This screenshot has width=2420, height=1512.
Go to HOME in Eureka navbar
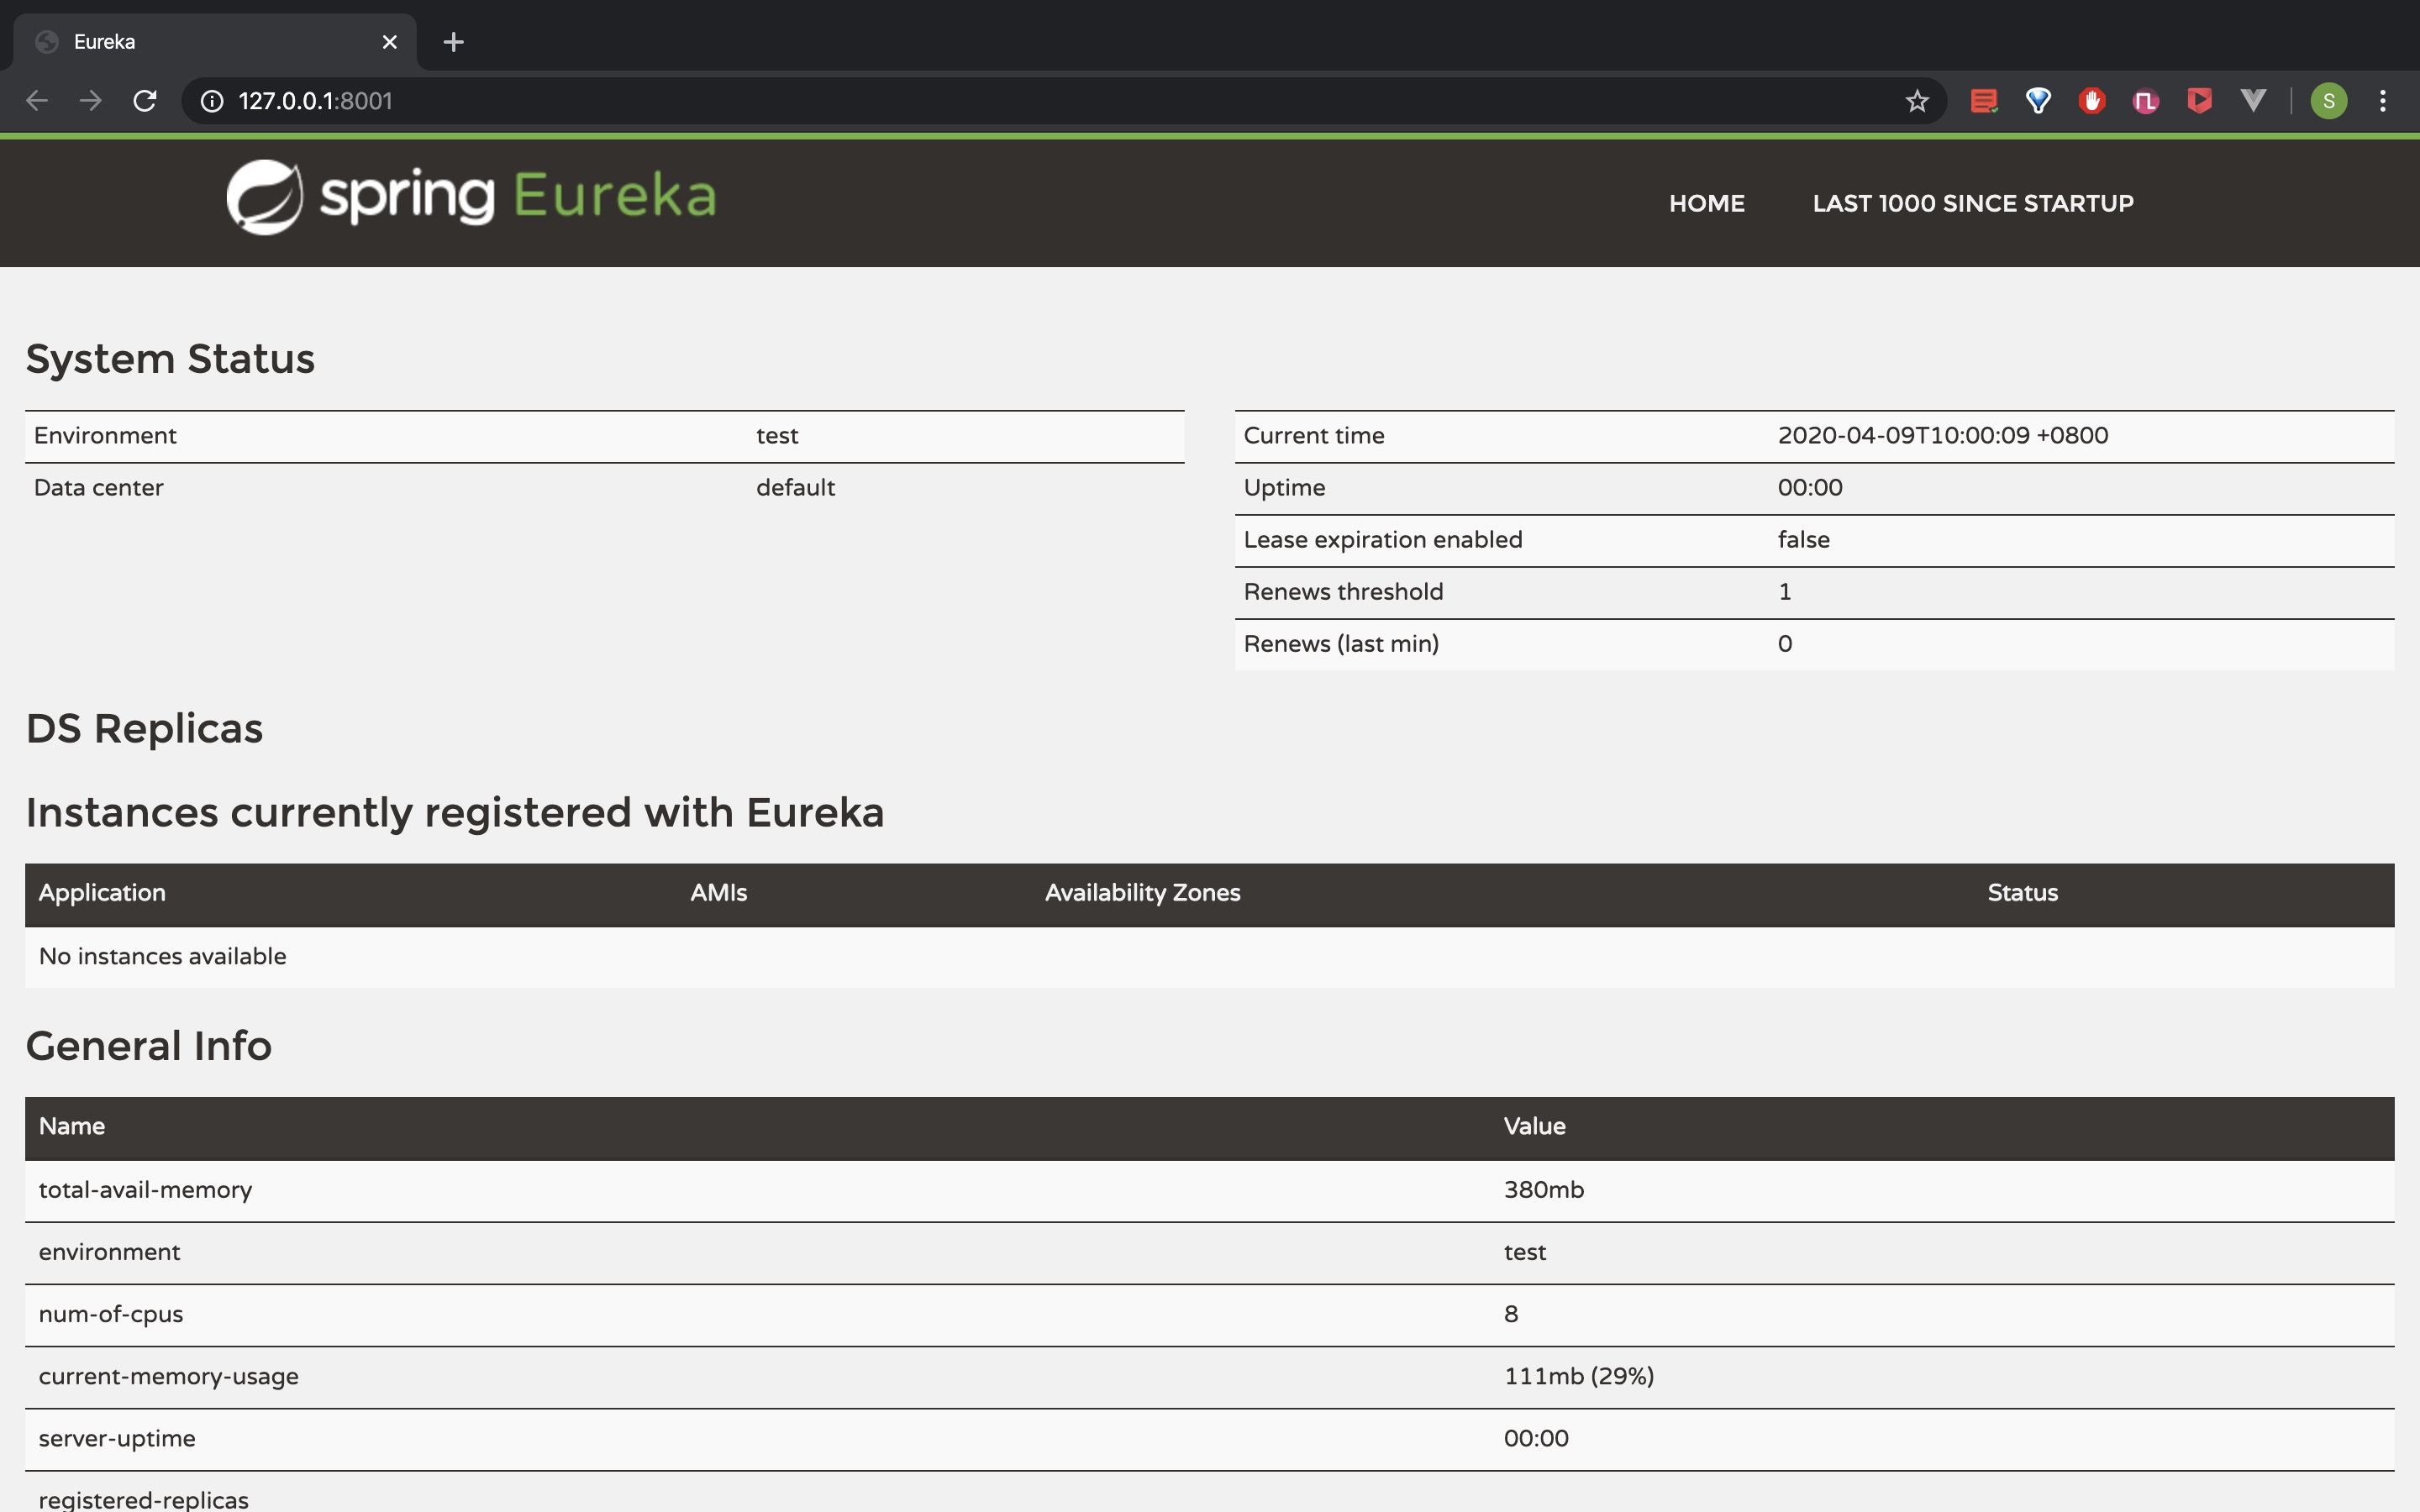[x=1706, y=204]
